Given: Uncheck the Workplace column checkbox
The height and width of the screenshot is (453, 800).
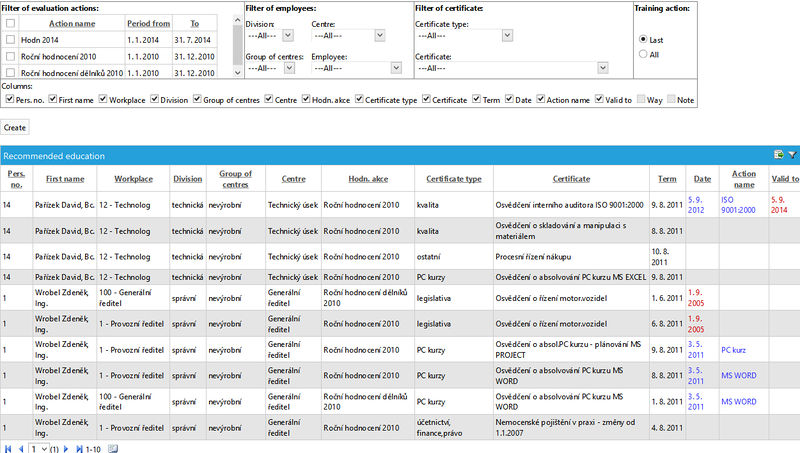Looking at the screenshot, I should (x=103, y=99).
